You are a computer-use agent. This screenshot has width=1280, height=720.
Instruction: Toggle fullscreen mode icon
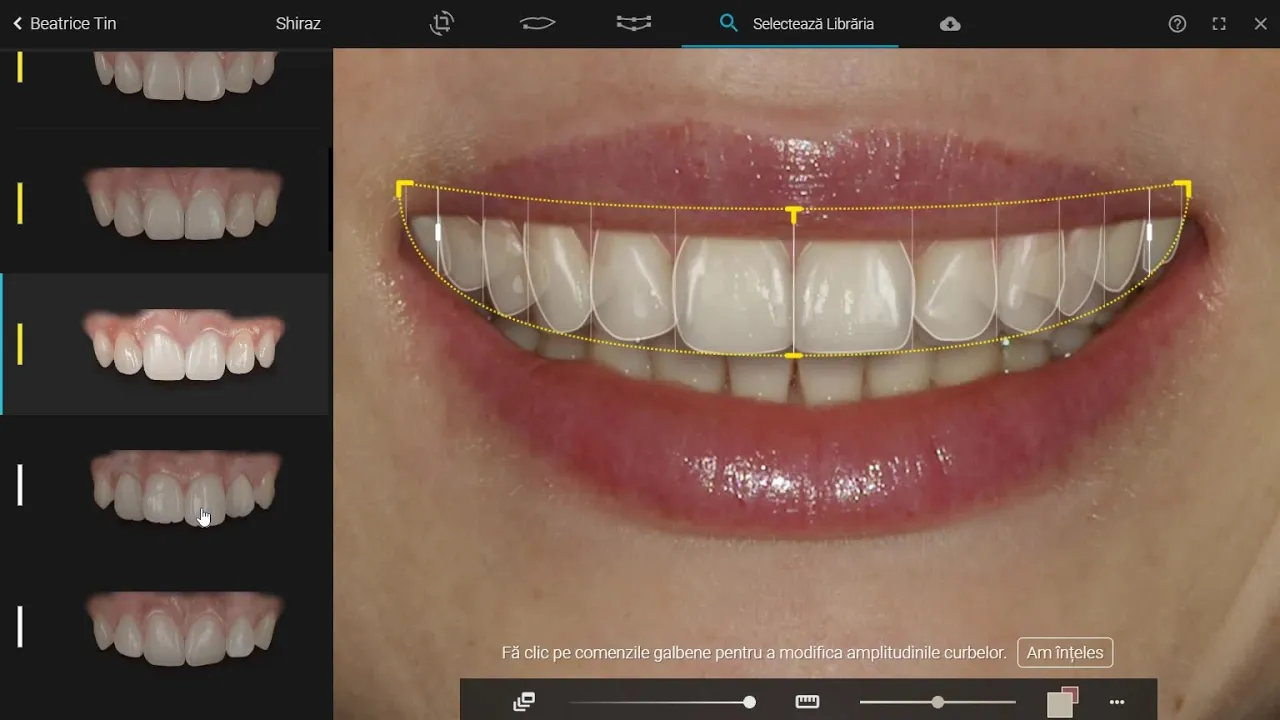(x=1219, y=24)
